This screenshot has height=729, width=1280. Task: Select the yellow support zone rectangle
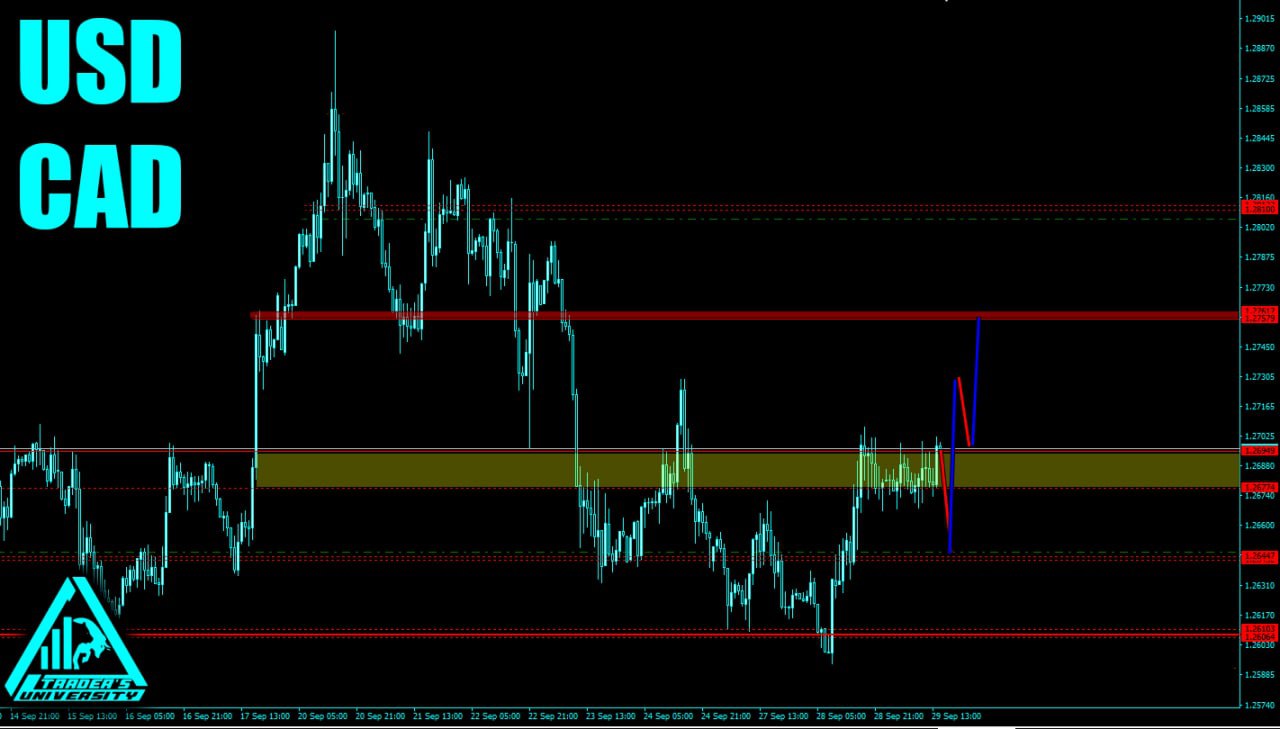pos(748,470)
